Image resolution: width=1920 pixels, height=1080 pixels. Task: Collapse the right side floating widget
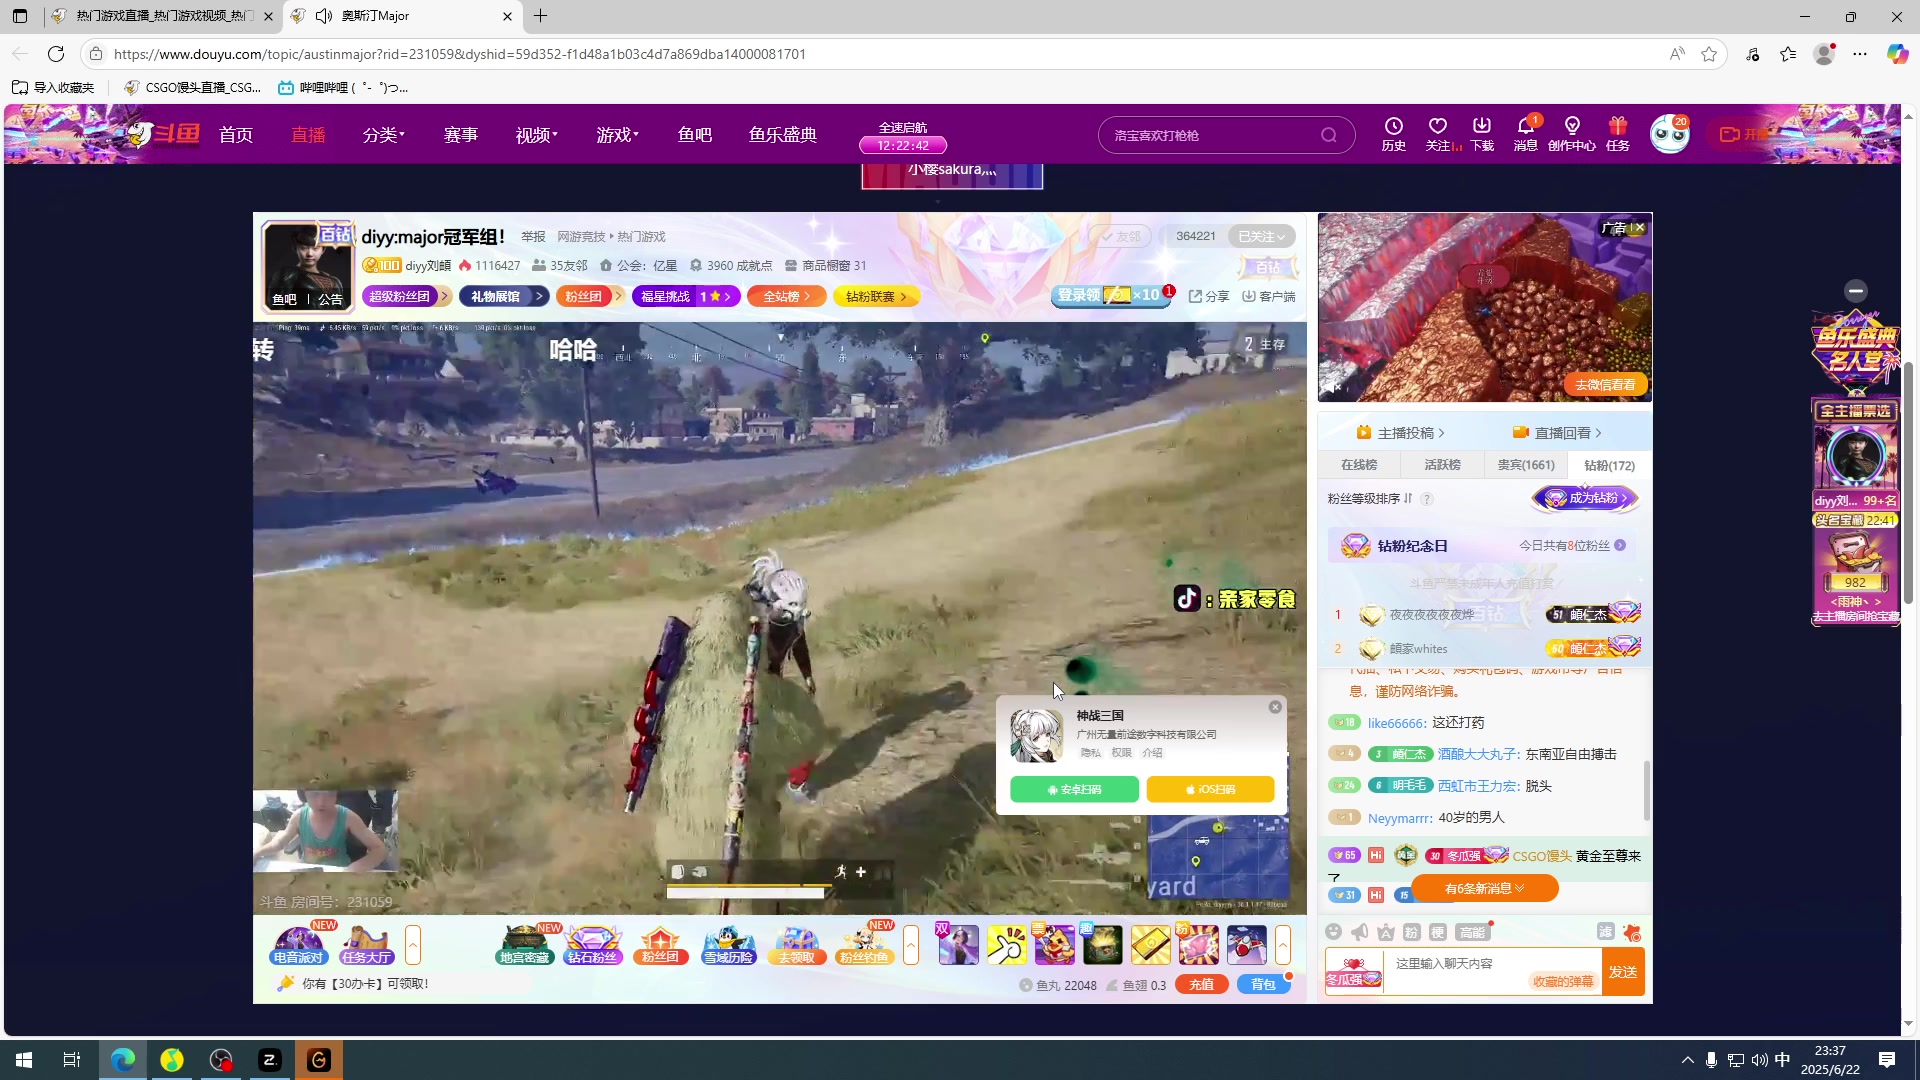pyautogui.click(x=1856, y=291)
